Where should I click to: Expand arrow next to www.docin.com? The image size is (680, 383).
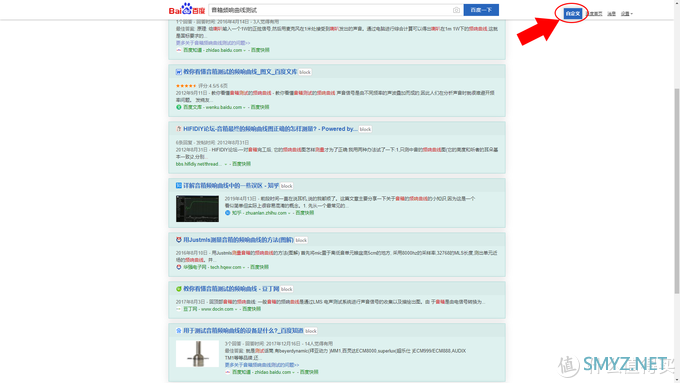[x=236, y=309]
